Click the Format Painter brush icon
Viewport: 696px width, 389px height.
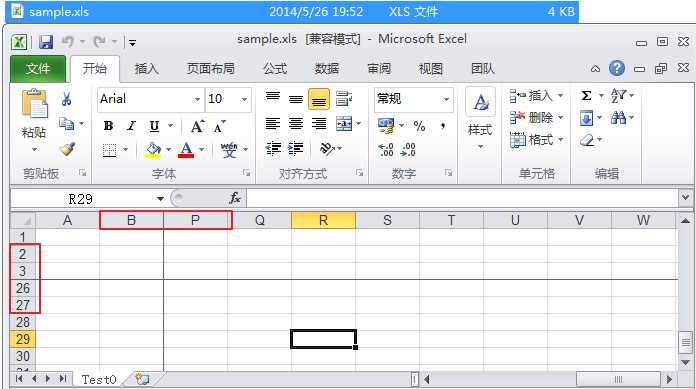tap(67, 149)
